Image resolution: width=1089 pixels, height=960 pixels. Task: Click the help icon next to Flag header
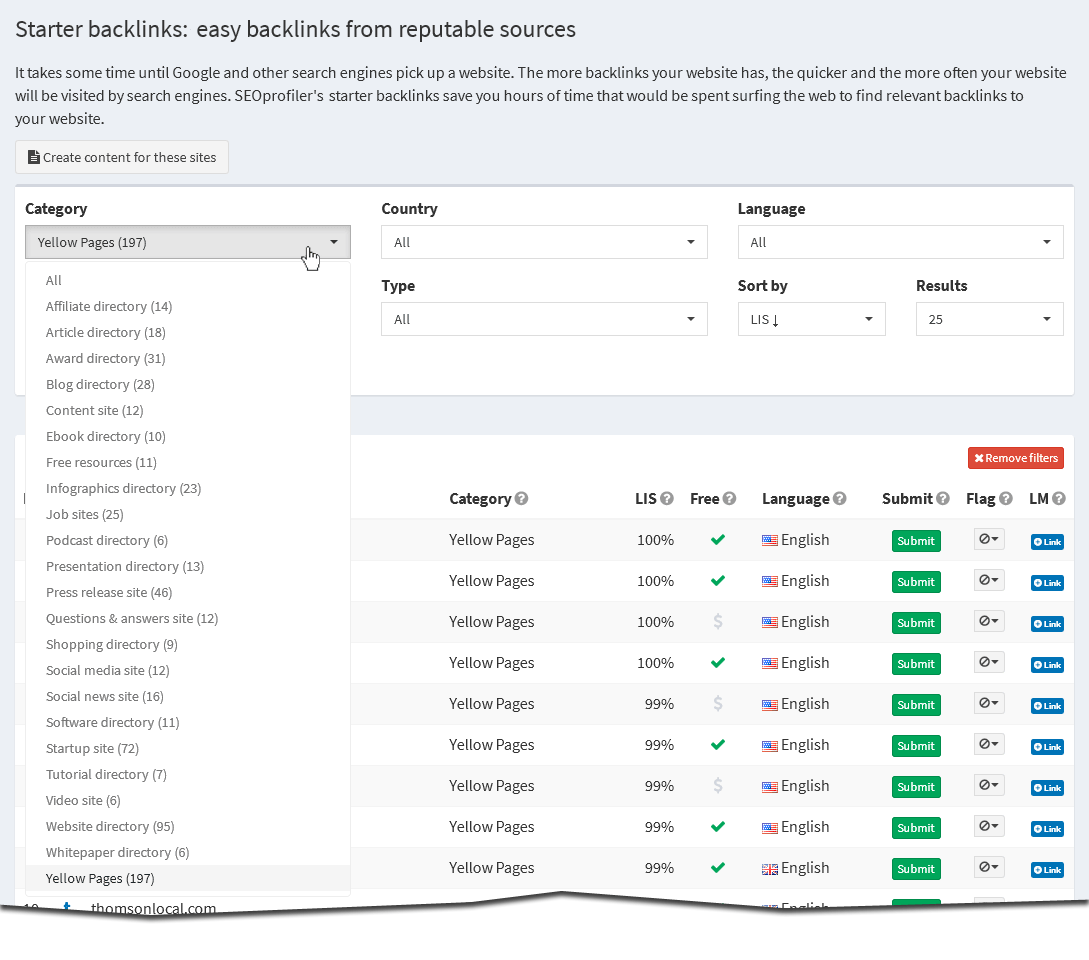[1005, 499]
